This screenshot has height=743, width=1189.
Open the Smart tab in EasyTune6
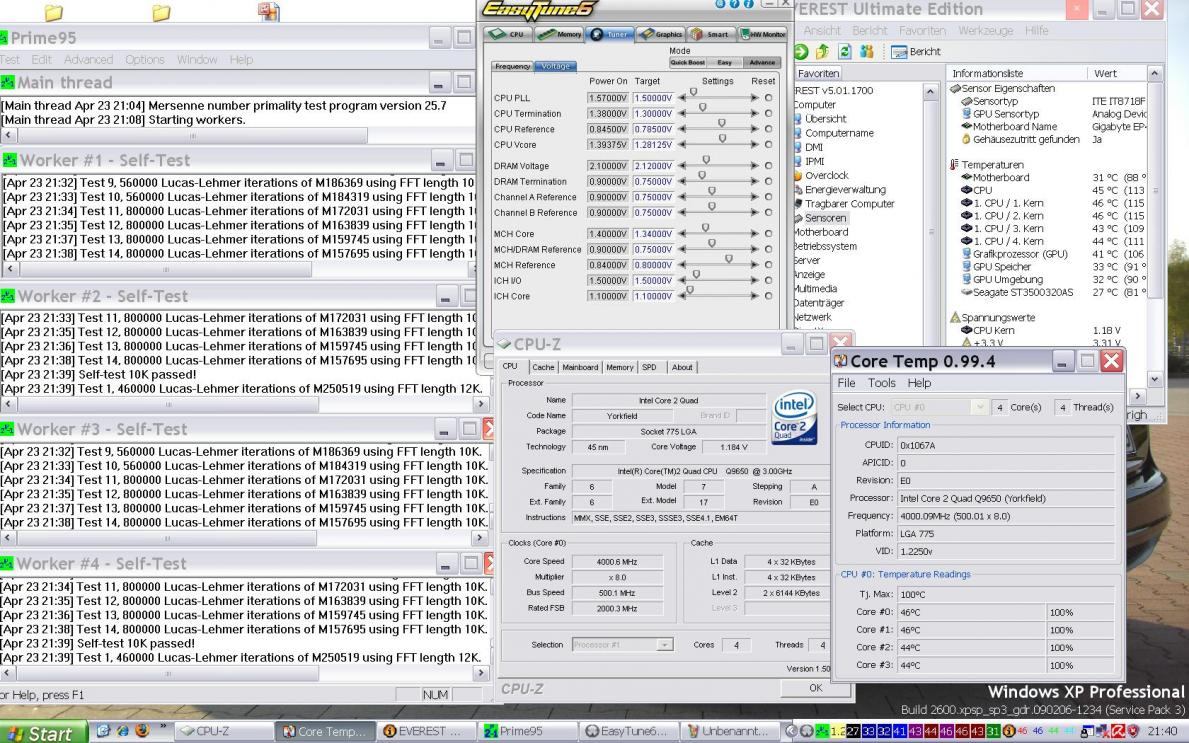coord(711,34)
